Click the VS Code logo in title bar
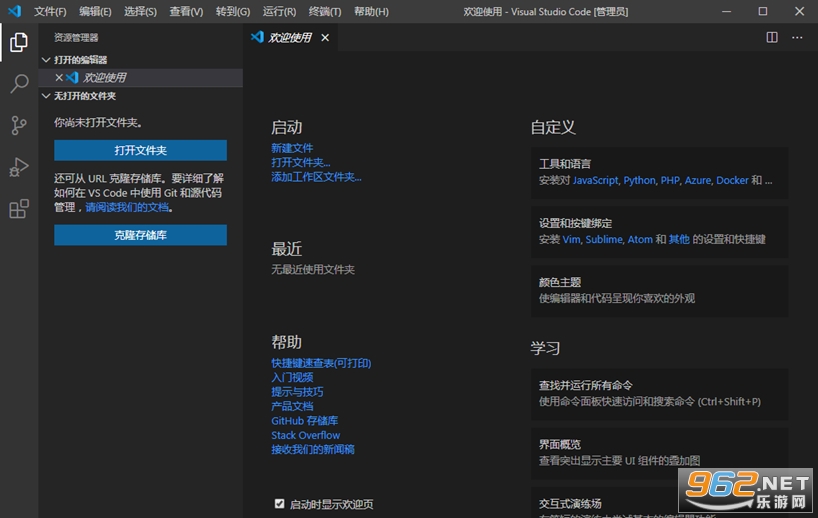The image size is (818, 518). 15,11
